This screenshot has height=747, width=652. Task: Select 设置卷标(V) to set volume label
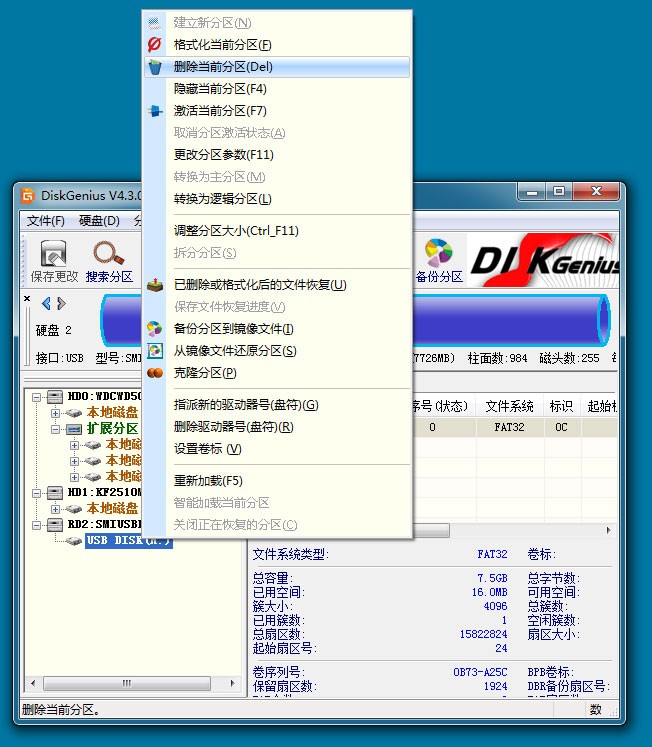pyautogui.click(x=207, y=449)
